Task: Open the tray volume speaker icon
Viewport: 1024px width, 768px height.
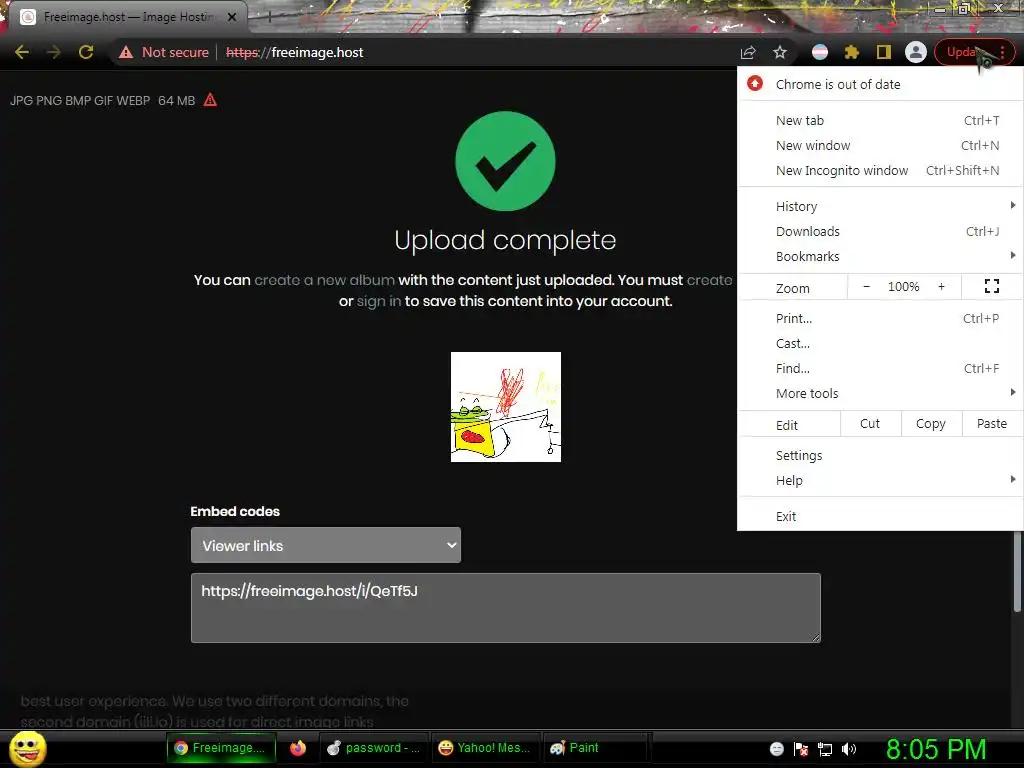Action: (848, 749)
